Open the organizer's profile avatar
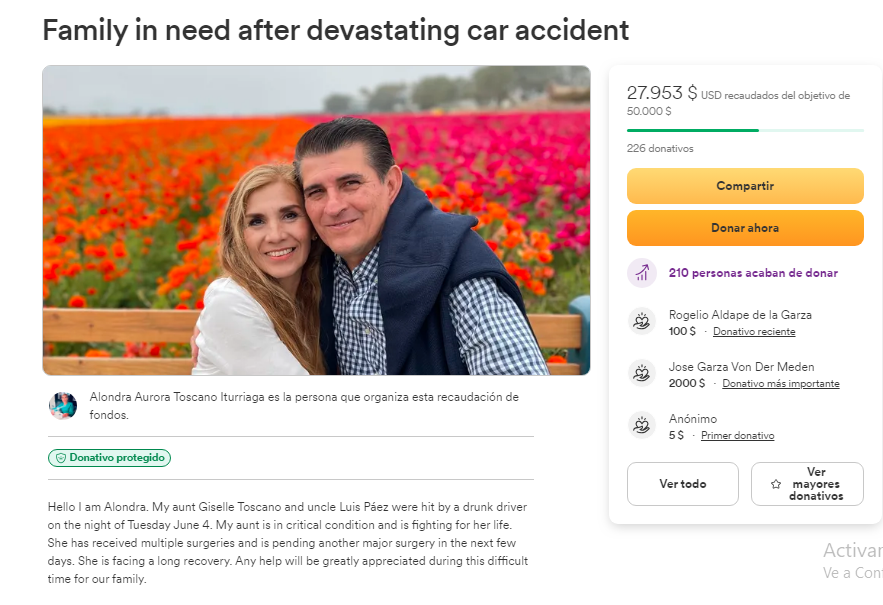 (x=63, y=405)
